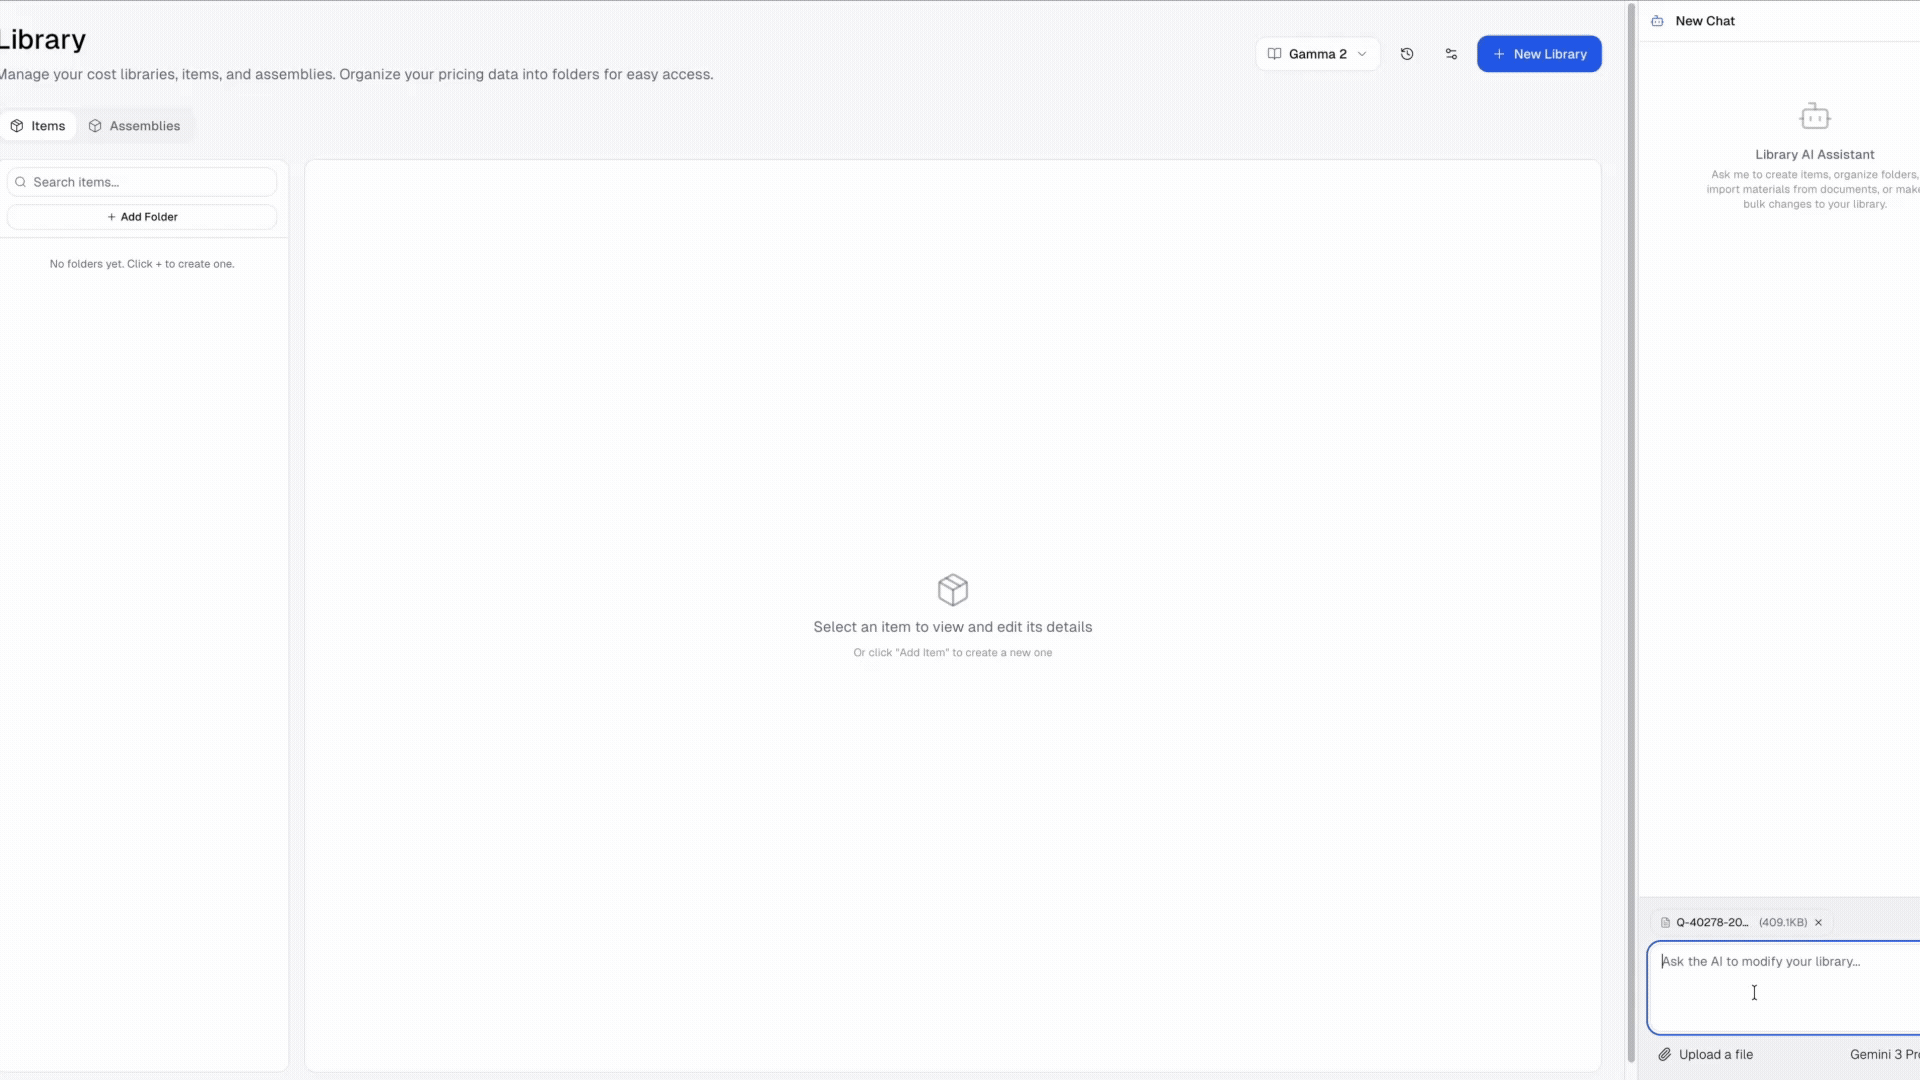
Task: Click the document icon on the Q-40278 attachment
Action: click(x=1665, y=922)
